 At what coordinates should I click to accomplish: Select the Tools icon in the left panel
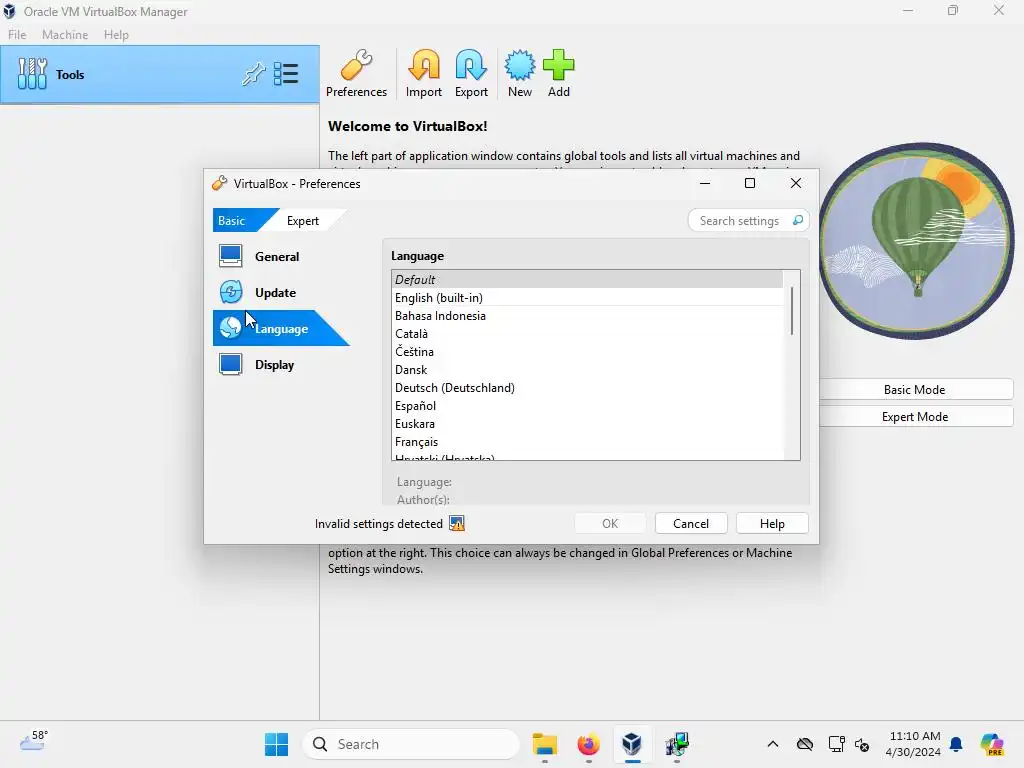tap(32, 74)
